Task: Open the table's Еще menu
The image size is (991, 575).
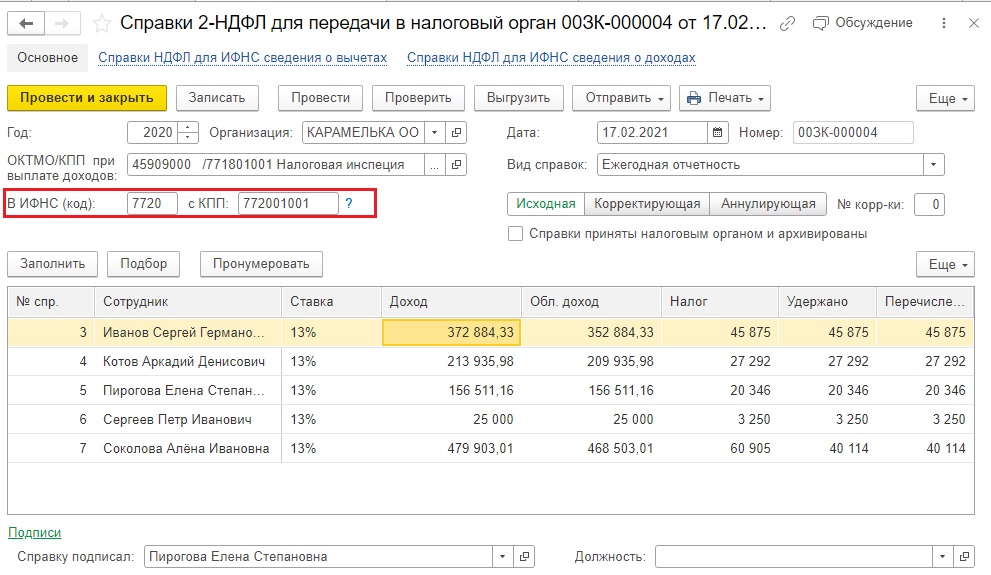Action: pos(945,265)
